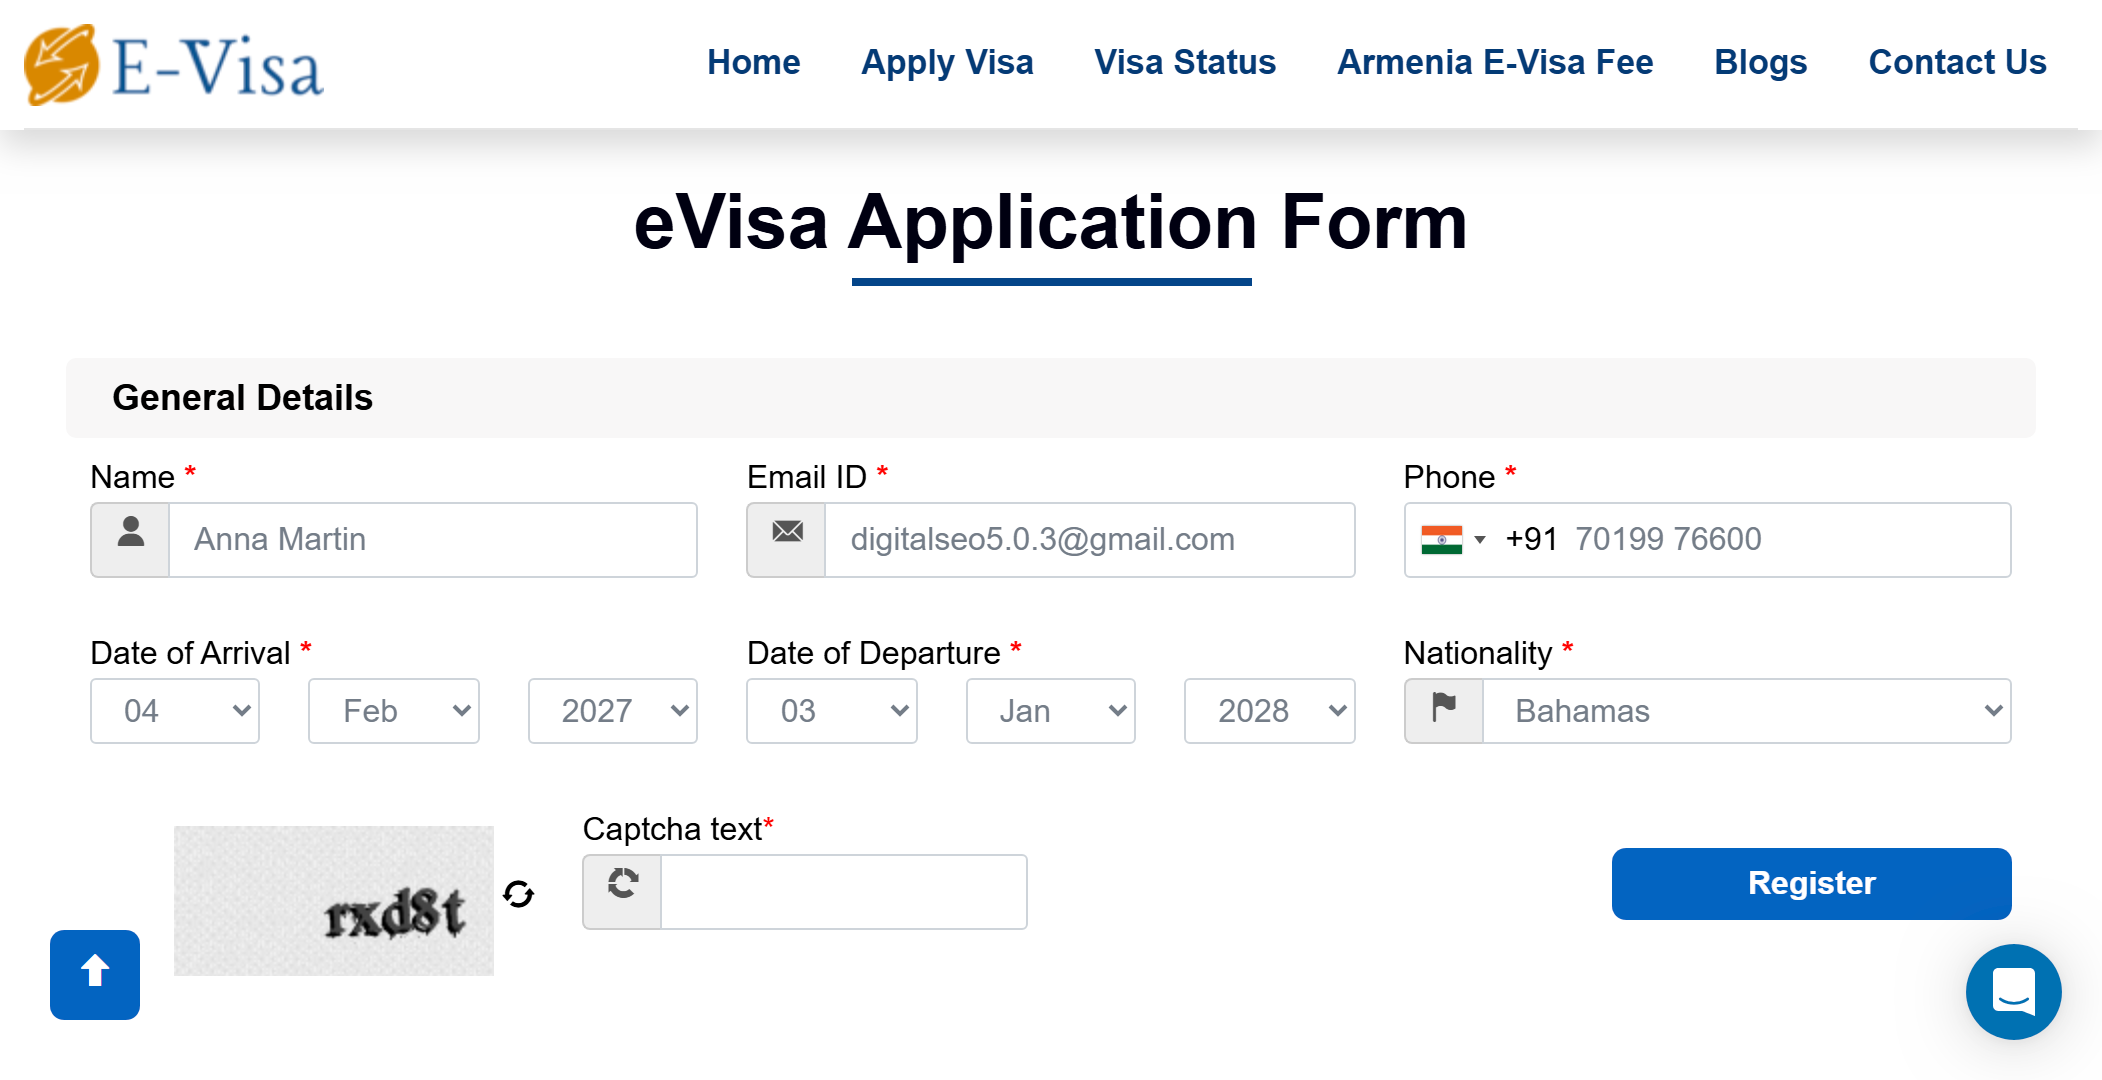Open arrival month dropdown showing Feb
2102x1080 pixels.
(x=394, y=711)
